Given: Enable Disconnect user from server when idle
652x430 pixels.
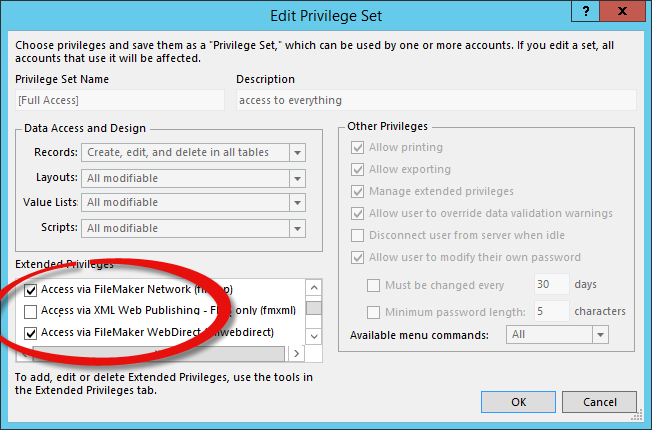Looking at the screenshot, I should [x=358, y=235].
